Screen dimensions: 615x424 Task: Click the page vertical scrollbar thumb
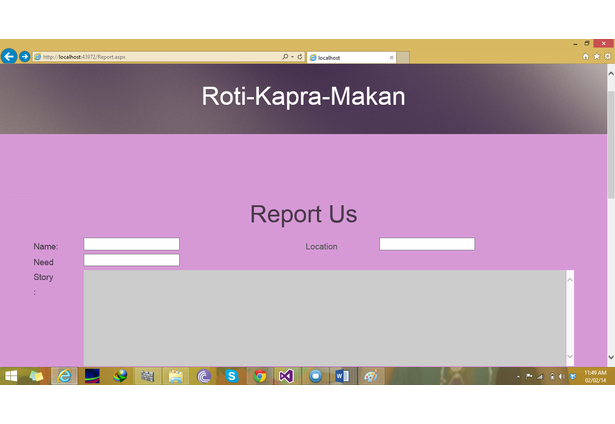[x=611, y=144]
